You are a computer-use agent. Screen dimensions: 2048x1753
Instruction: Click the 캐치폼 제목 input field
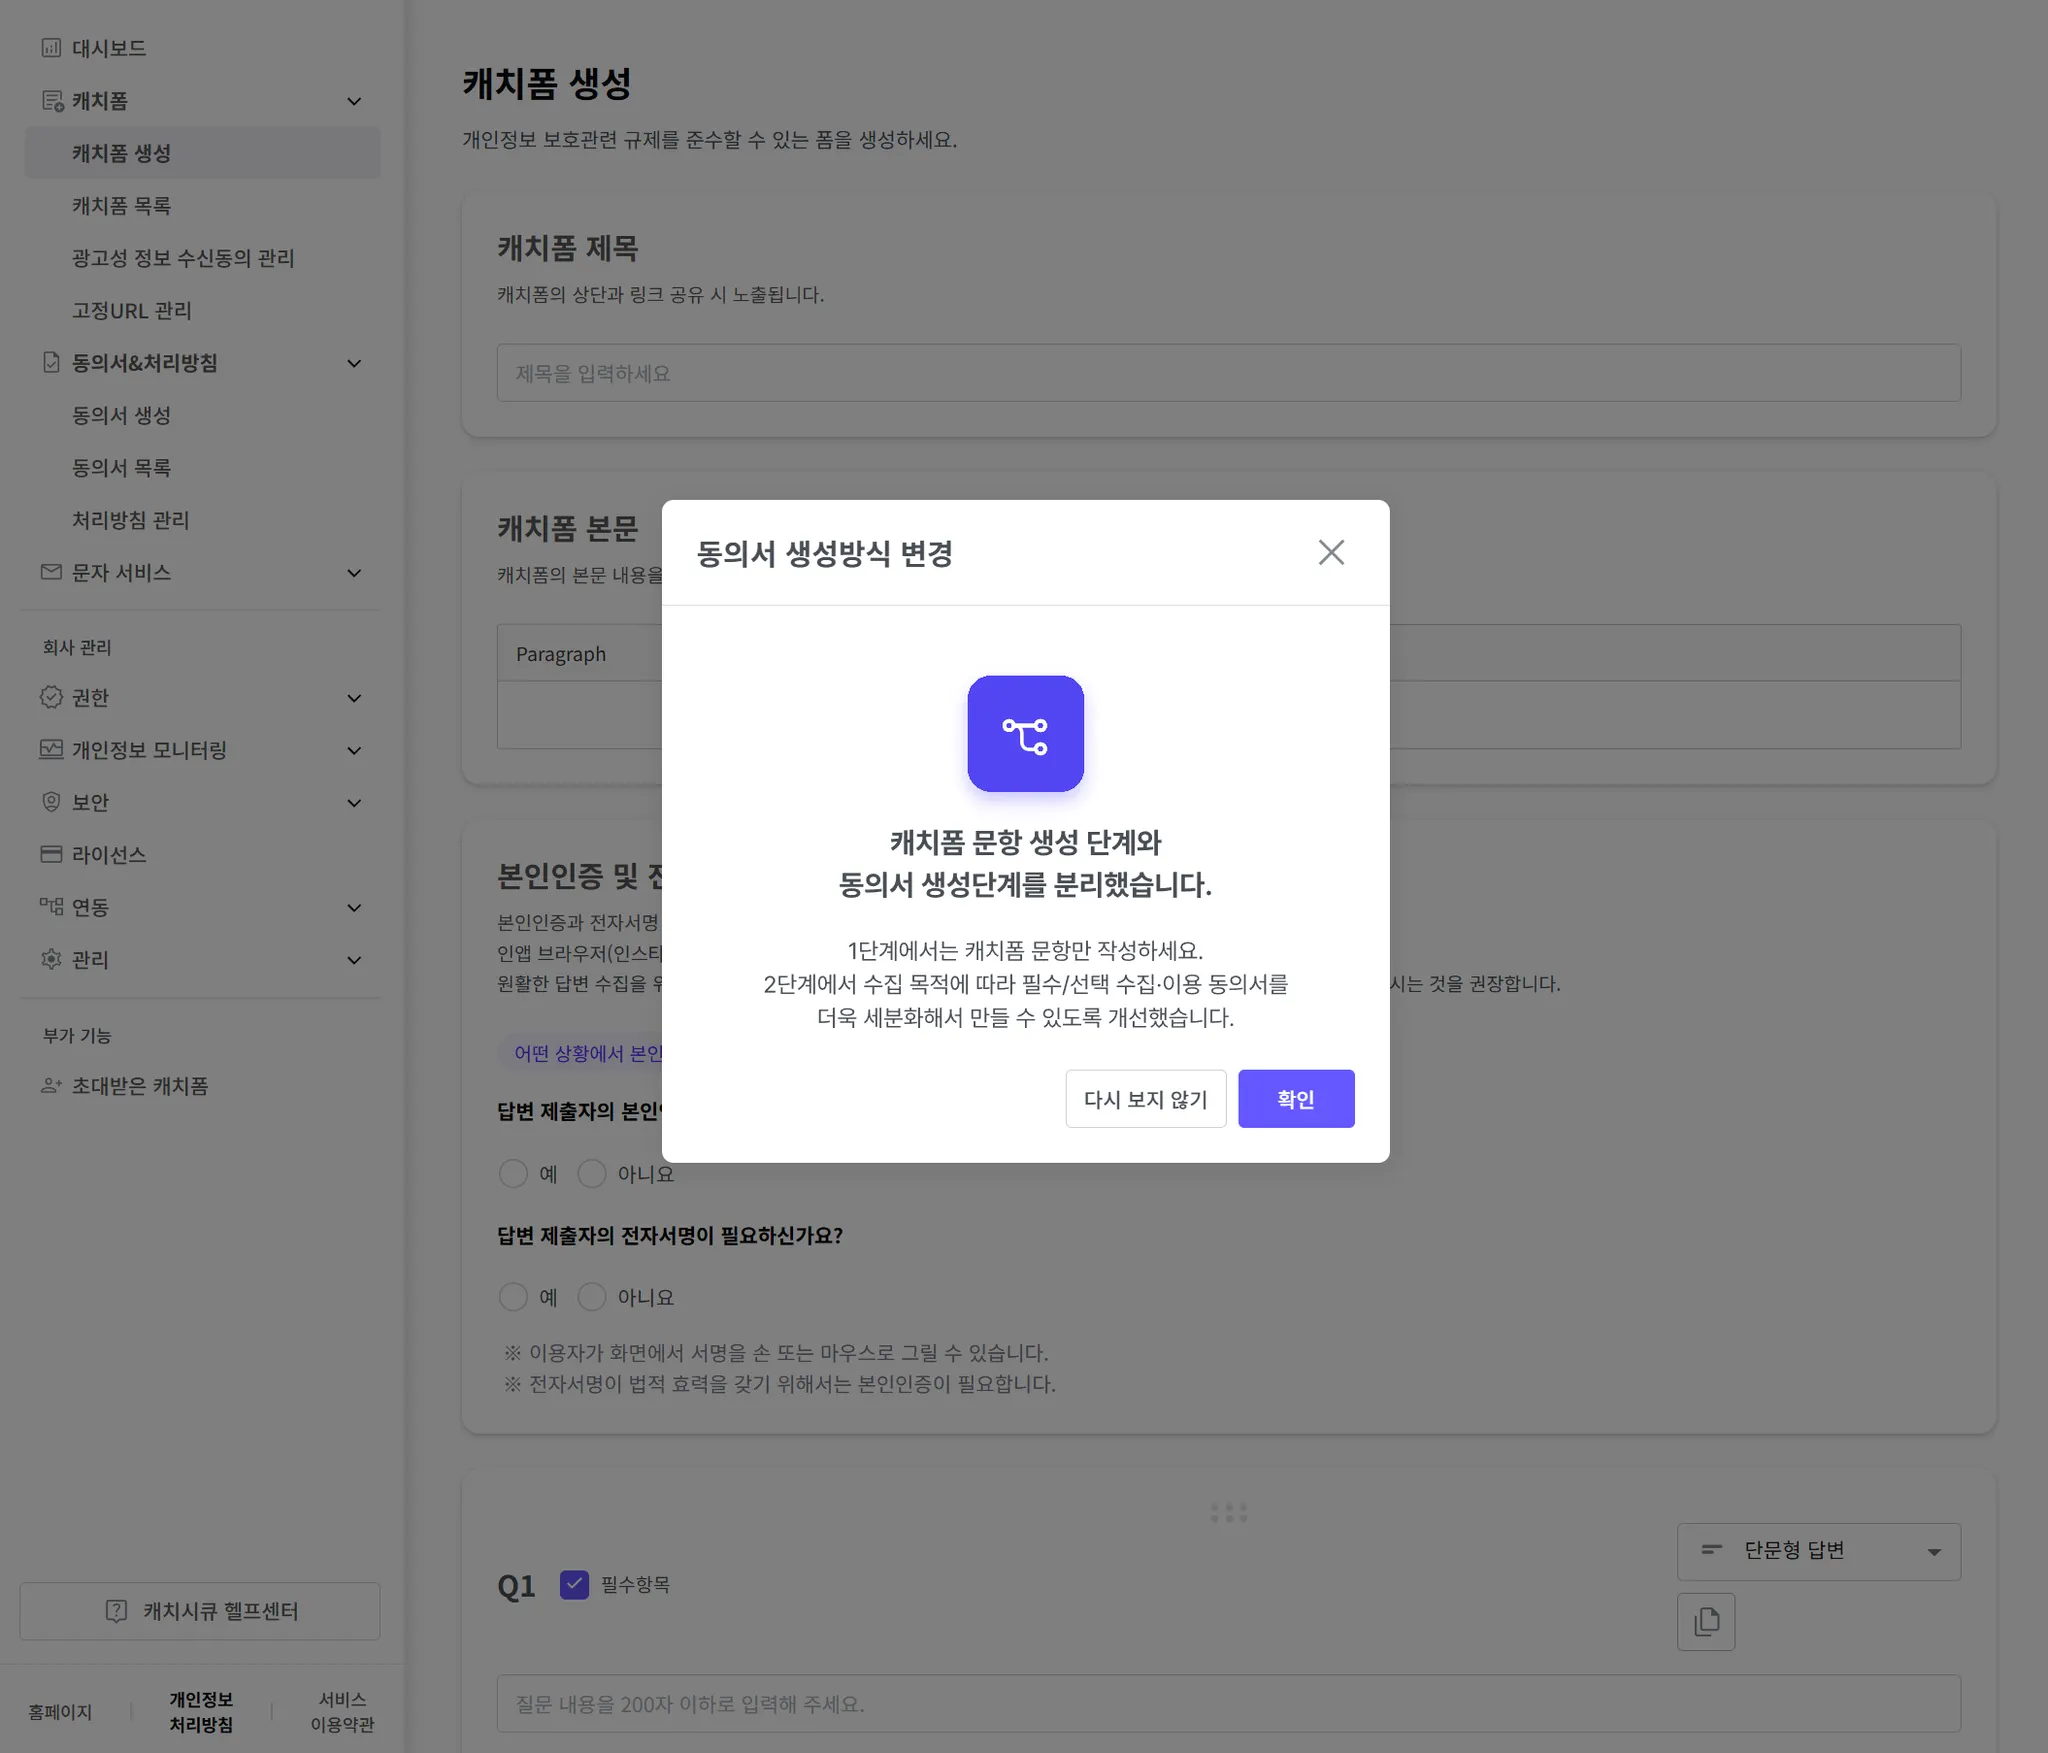click(1228, 373)
